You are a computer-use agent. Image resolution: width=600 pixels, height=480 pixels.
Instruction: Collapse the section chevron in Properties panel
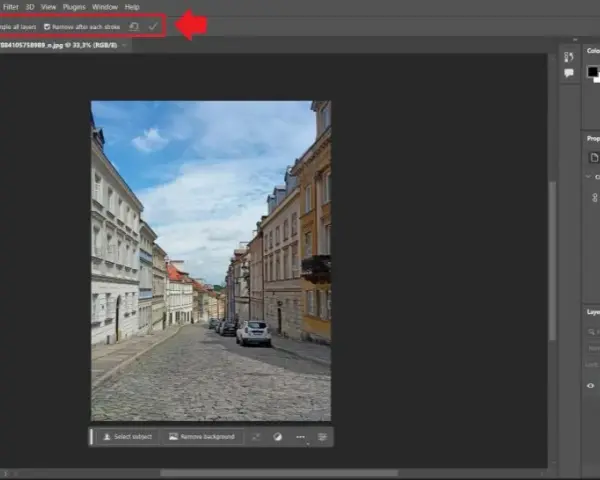(x=588, y=176)
